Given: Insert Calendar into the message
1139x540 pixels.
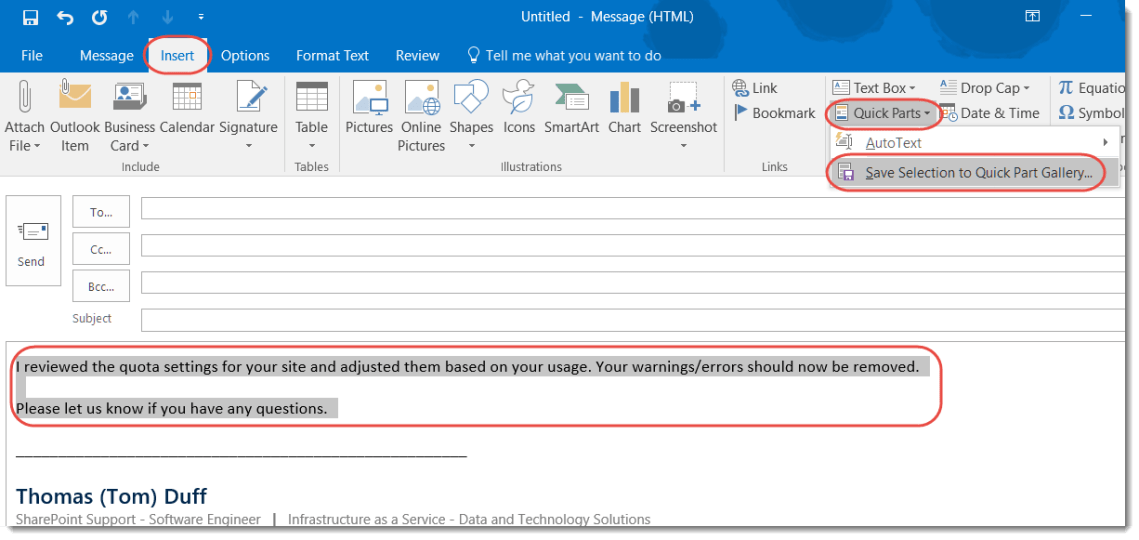Looking at the screenshot, I should (x=187, y=109).
